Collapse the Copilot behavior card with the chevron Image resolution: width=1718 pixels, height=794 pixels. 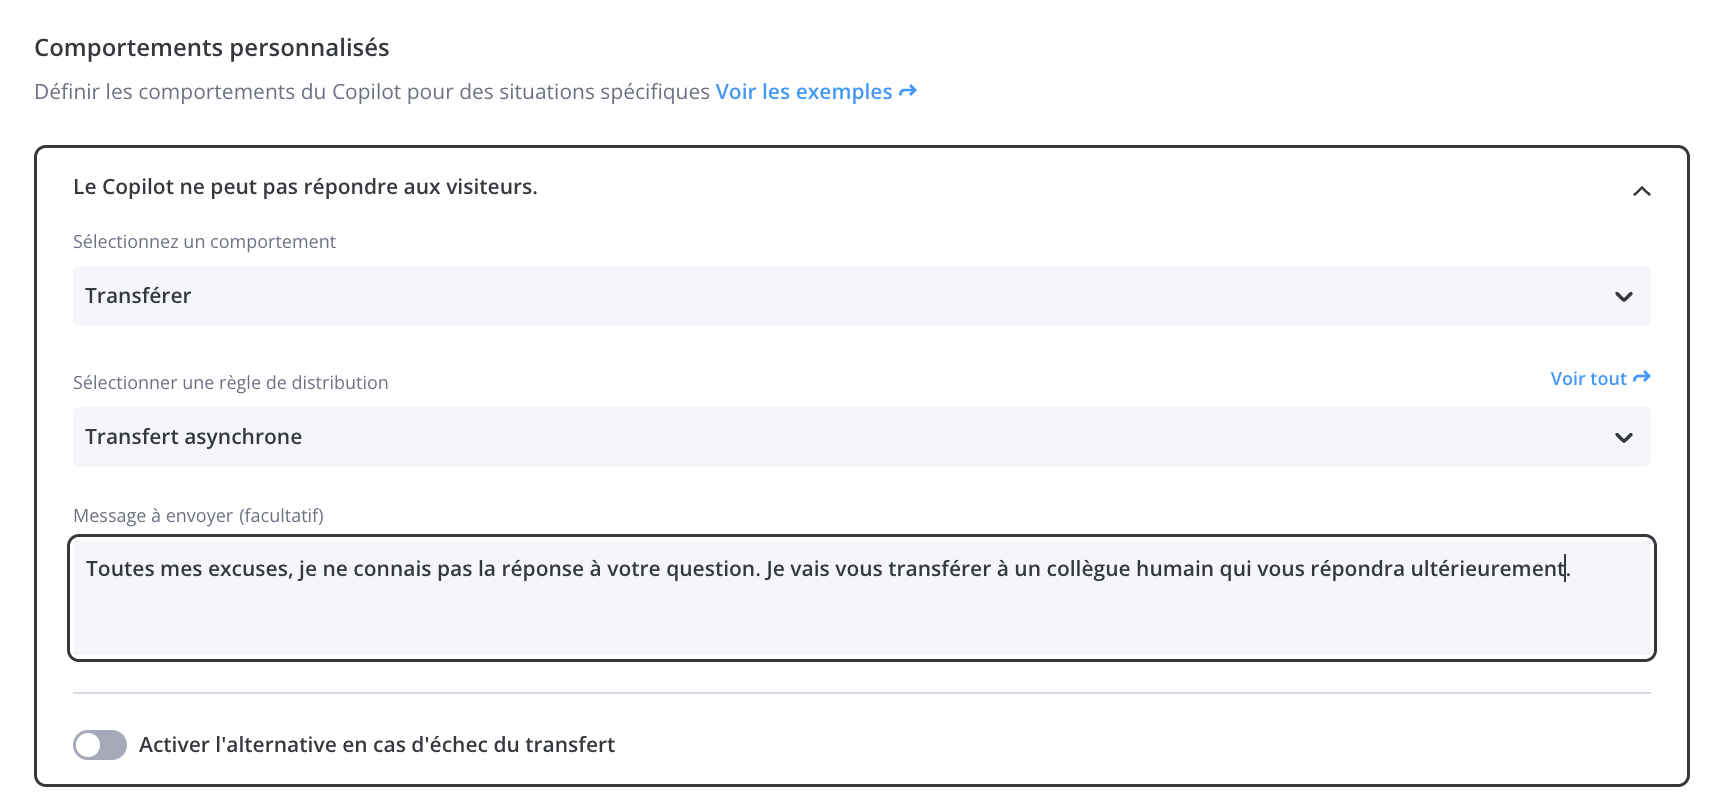[1641, 191]
